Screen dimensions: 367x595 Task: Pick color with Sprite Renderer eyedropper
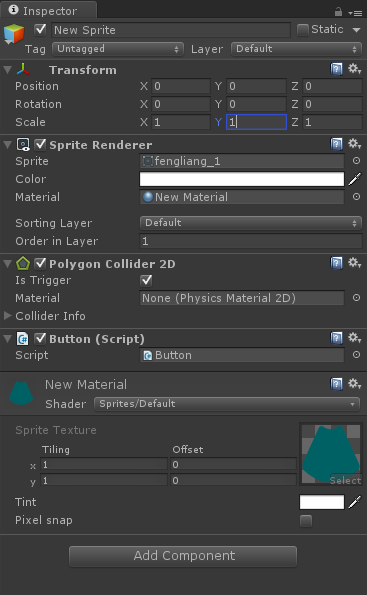pos(354,179)
